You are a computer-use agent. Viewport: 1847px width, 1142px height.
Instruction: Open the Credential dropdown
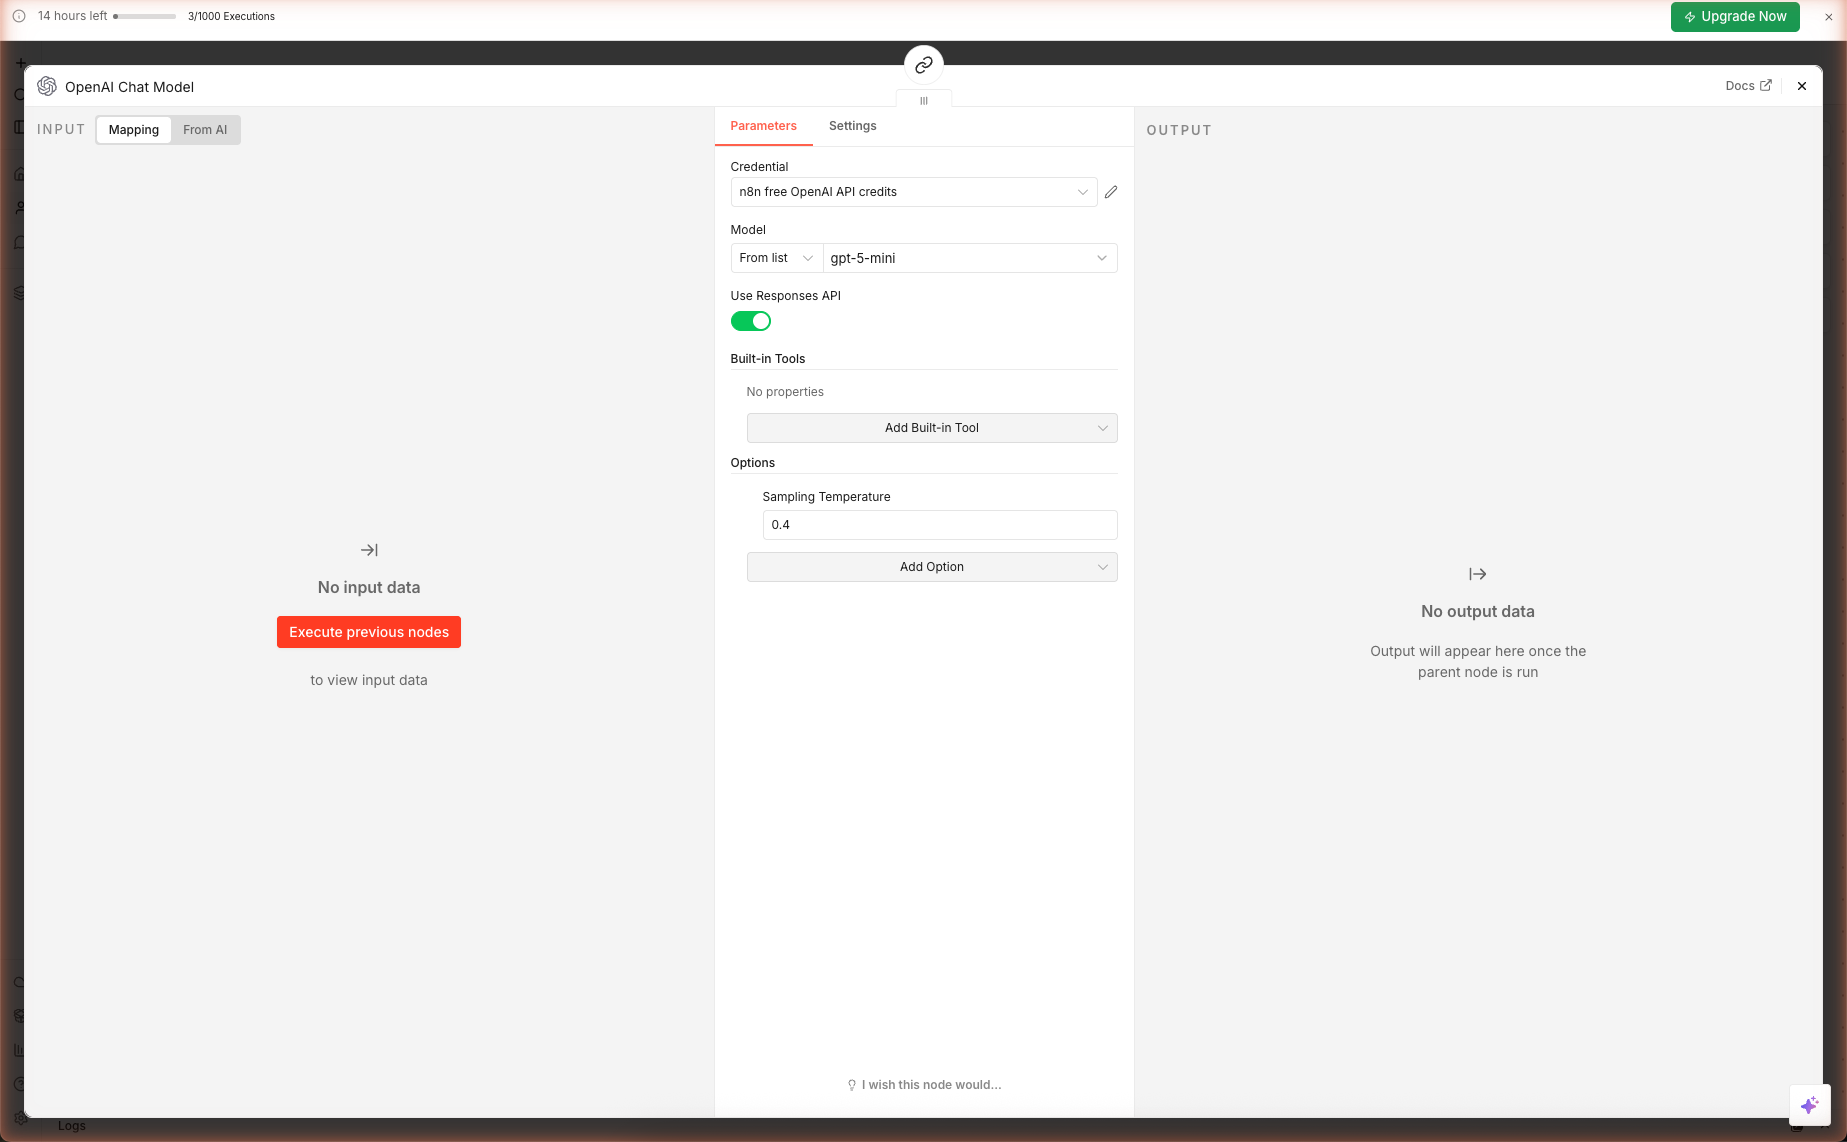913,192
